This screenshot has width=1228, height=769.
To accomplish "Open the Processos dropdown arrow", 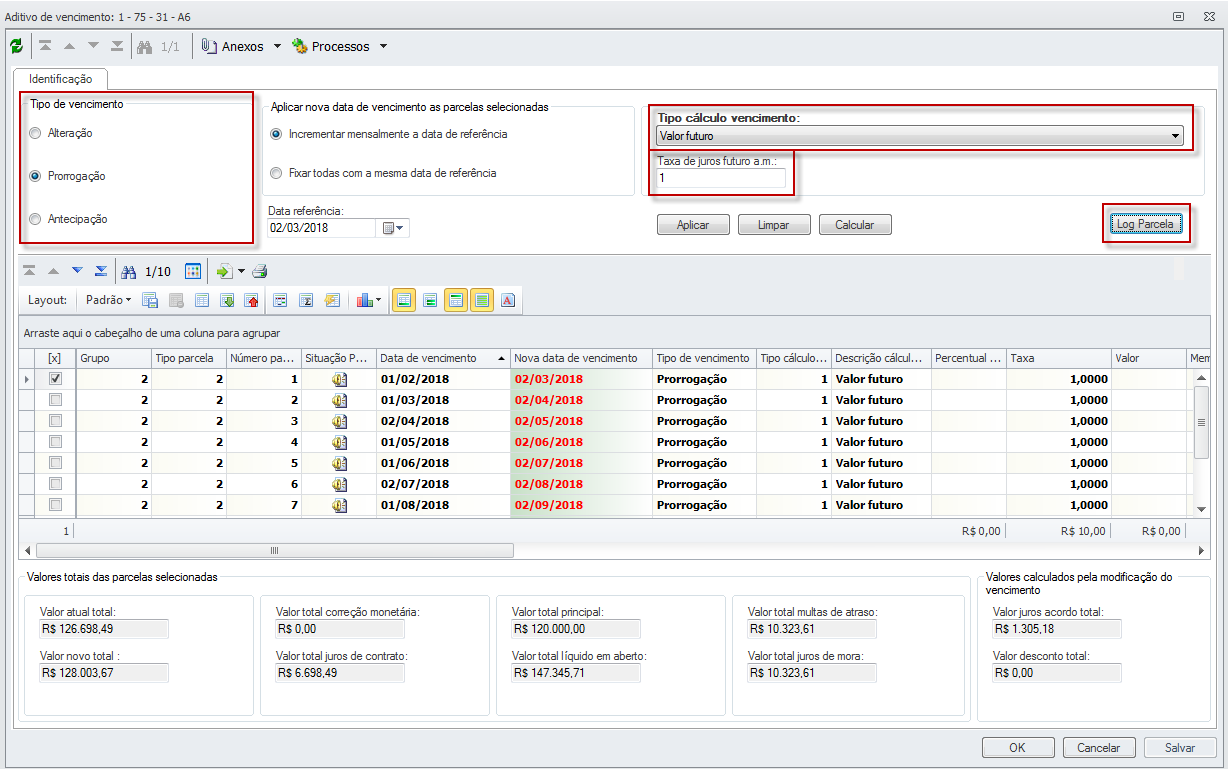I will (383, 46).
